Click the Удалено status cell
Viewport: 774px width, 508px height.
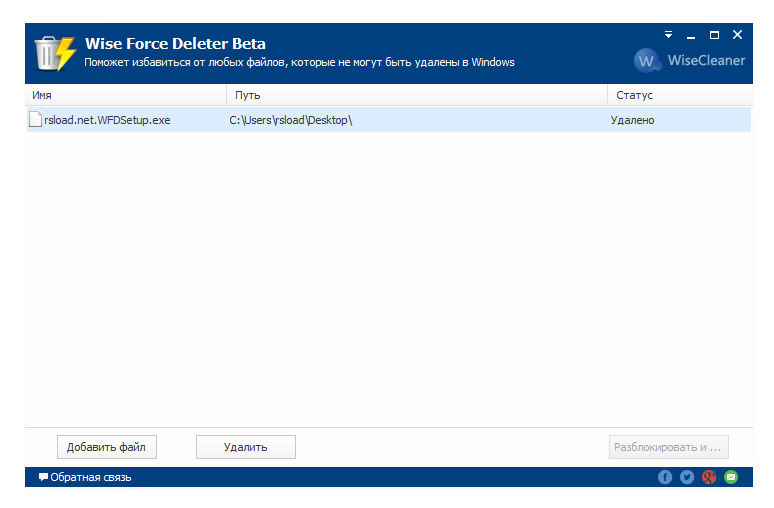632,120
